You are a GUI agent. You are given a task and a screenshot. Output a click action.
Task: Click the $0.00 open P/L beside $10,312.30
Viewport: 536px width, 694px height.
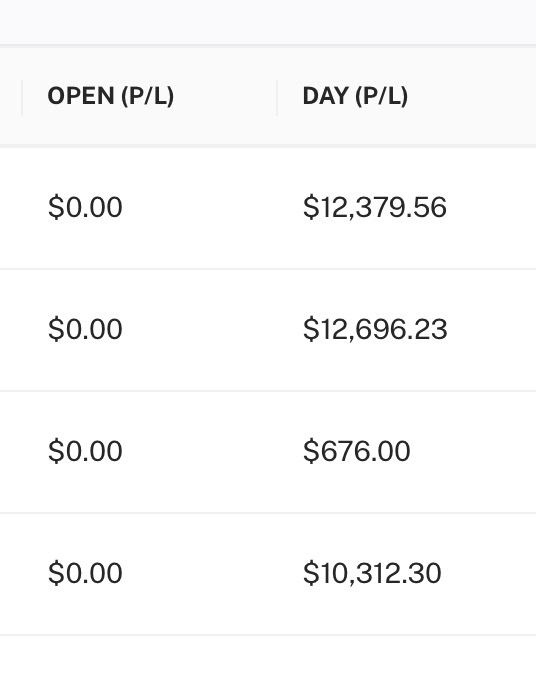(x=85, y=573)
